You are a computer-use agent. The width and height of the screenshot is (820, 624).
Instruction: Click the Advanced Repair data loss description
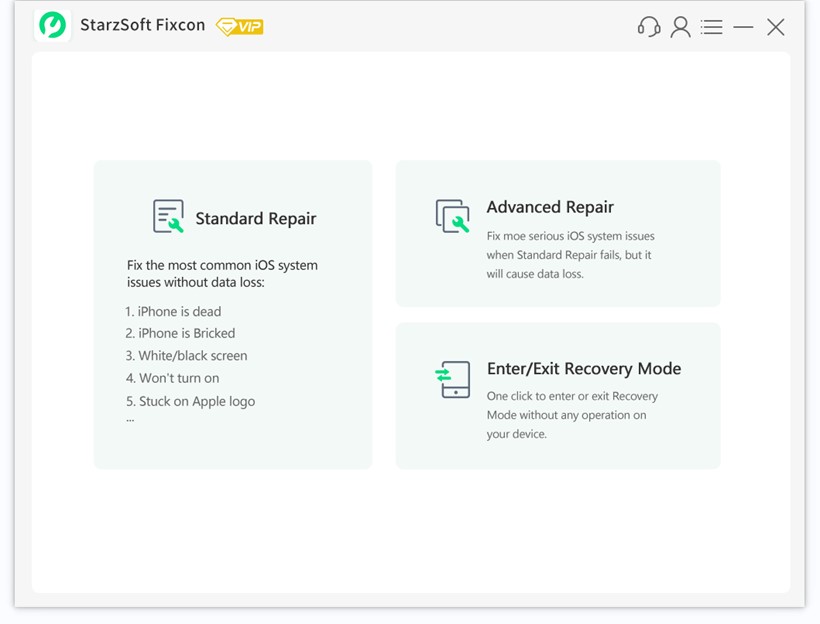click(570, 255)
